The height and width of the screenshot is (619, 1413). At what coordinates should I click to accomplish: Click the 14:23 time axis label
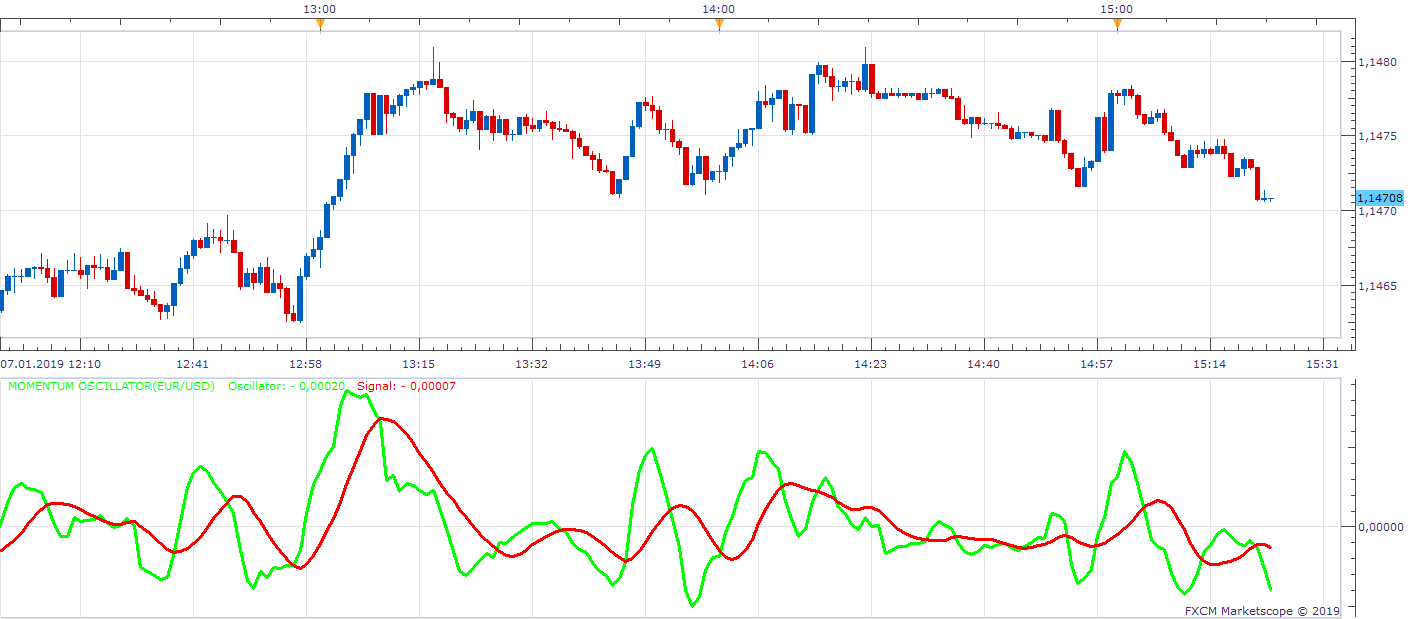coord(870,364)
